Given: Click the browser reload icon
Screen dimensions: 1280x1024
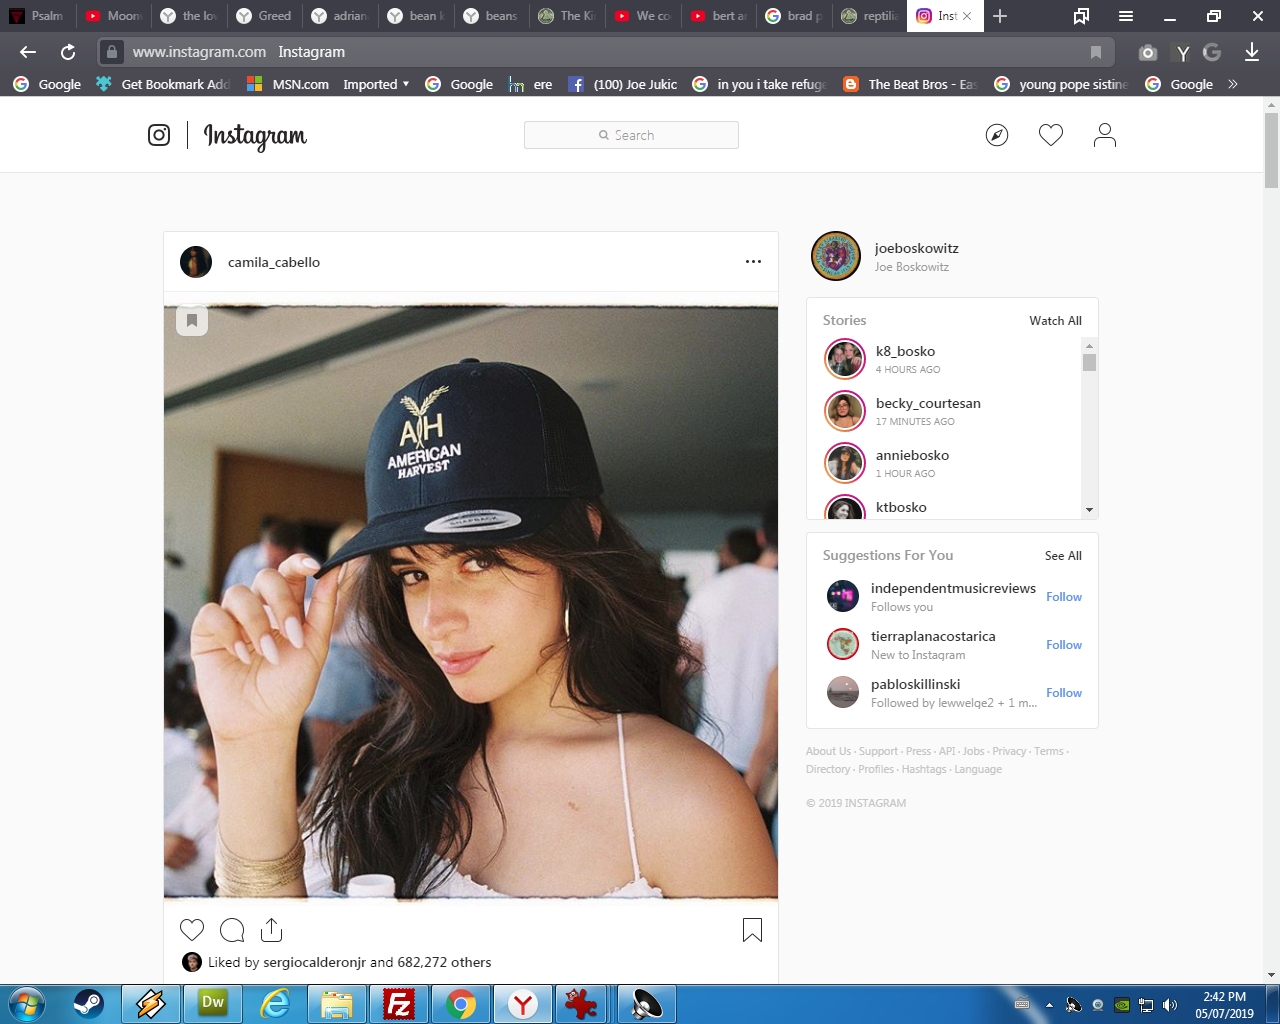Looking at the screenshot, I should pos(68,52).
